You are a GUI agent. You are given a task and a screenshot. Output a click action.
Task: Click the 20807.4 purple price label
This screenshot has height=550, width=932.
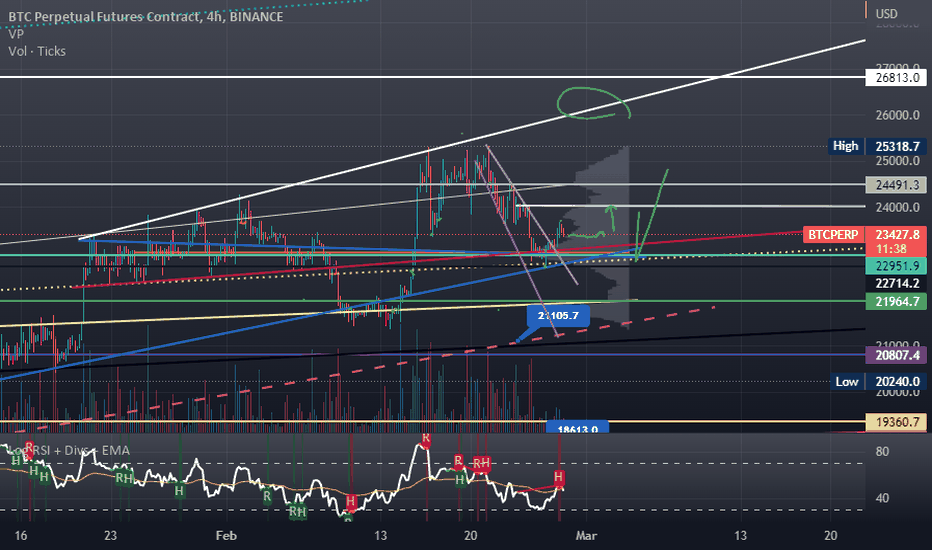point(896,356)
